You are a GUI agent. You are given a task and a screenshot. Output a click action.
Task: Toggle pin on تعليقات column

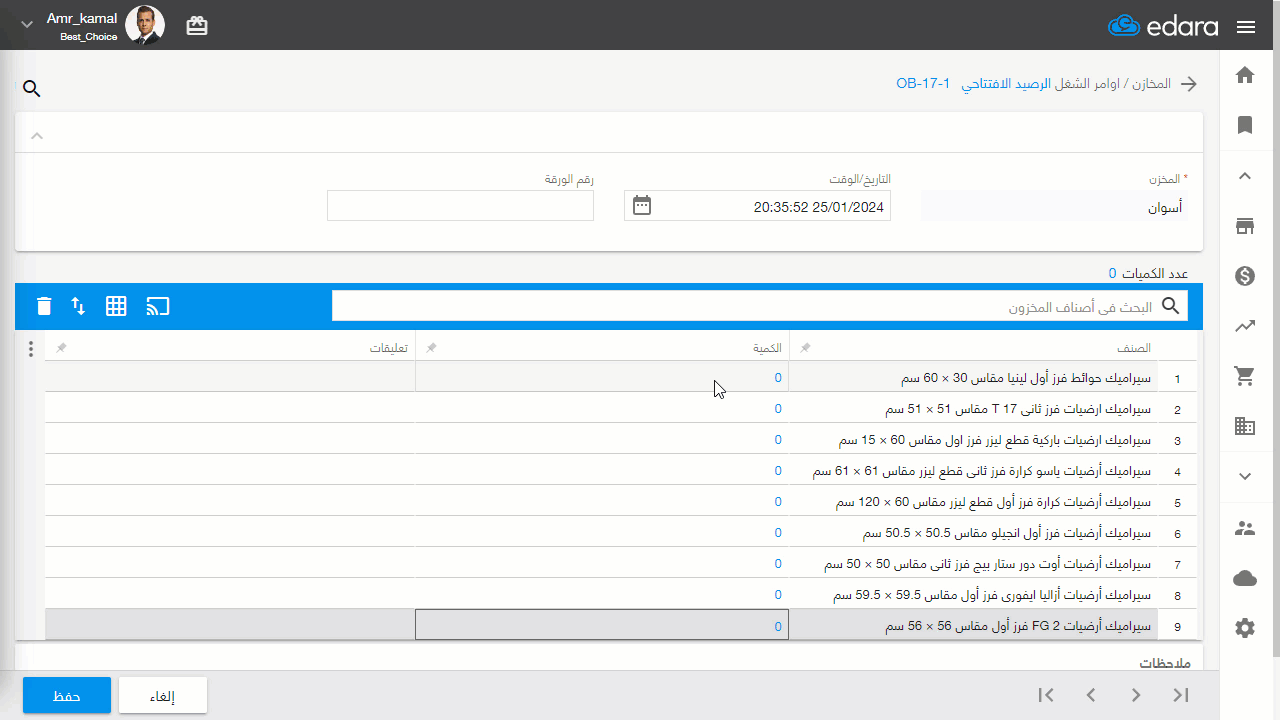coord(62,348)
